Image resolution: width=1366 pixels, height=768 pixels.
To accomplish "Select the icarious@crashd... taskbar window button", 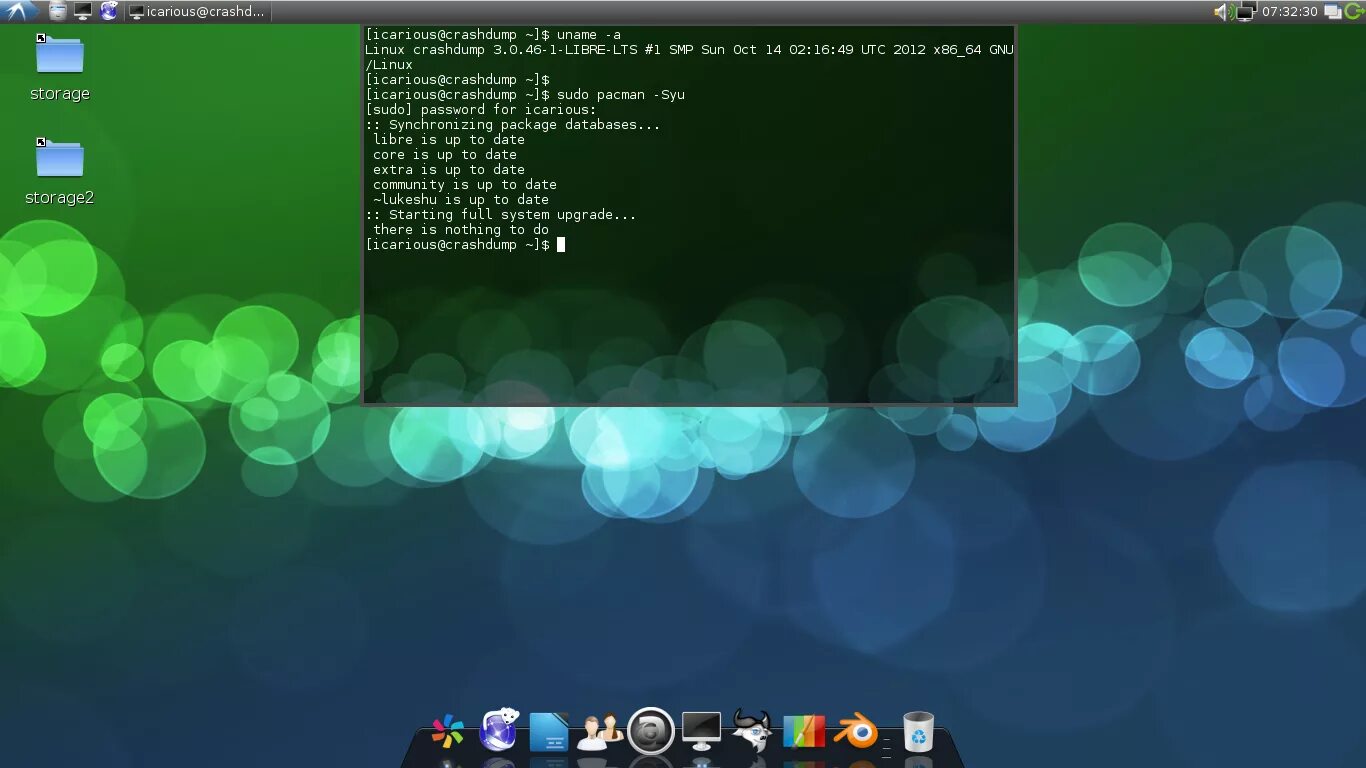I will (x=197, y=12).
